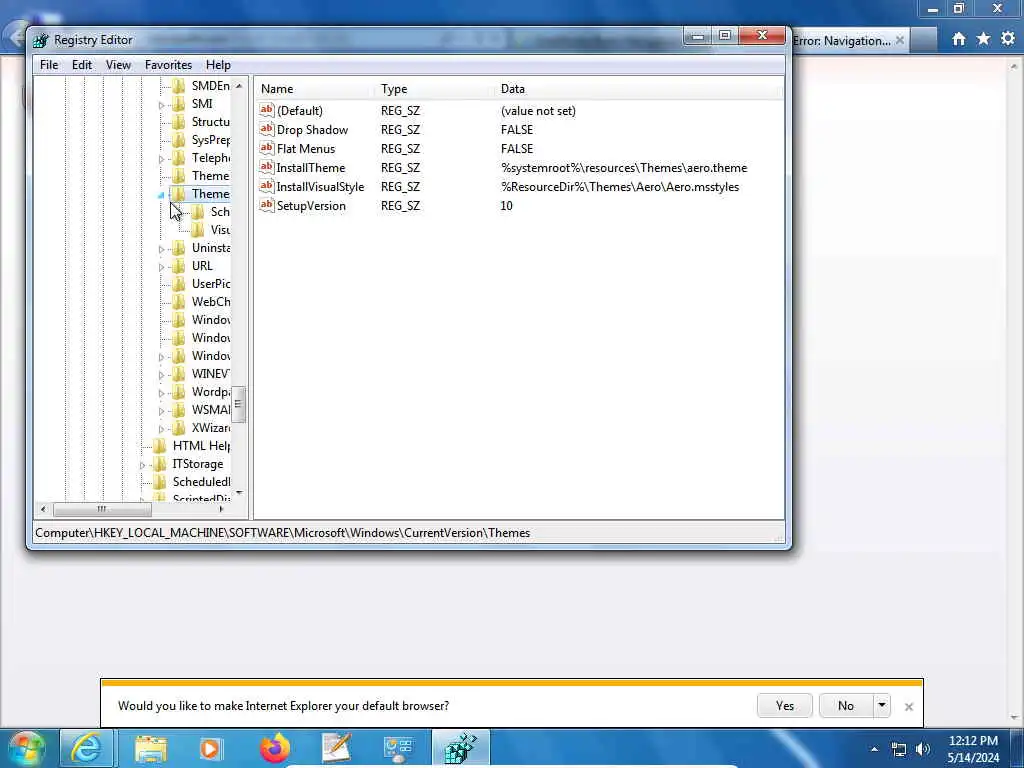
Task: Click the tree scroll up arrow
Action: click(x=238, y=86)
